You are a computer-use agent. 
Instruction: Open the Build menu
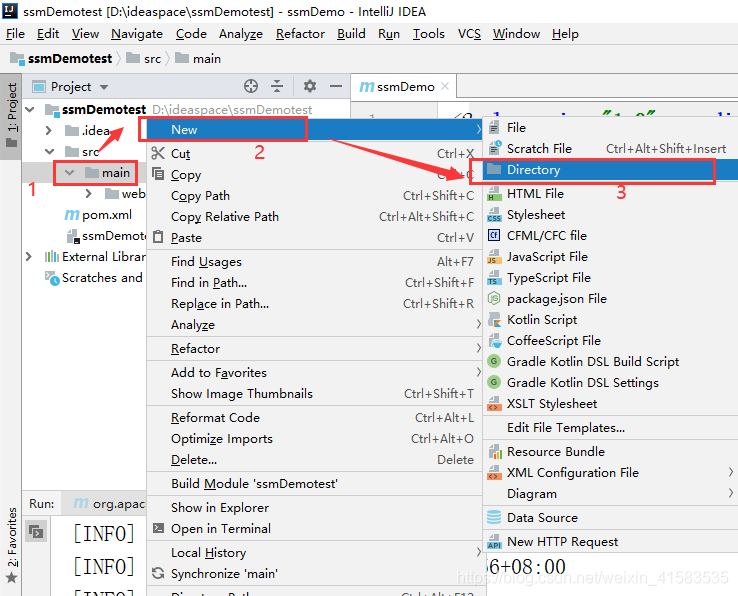tap(351, 34)
